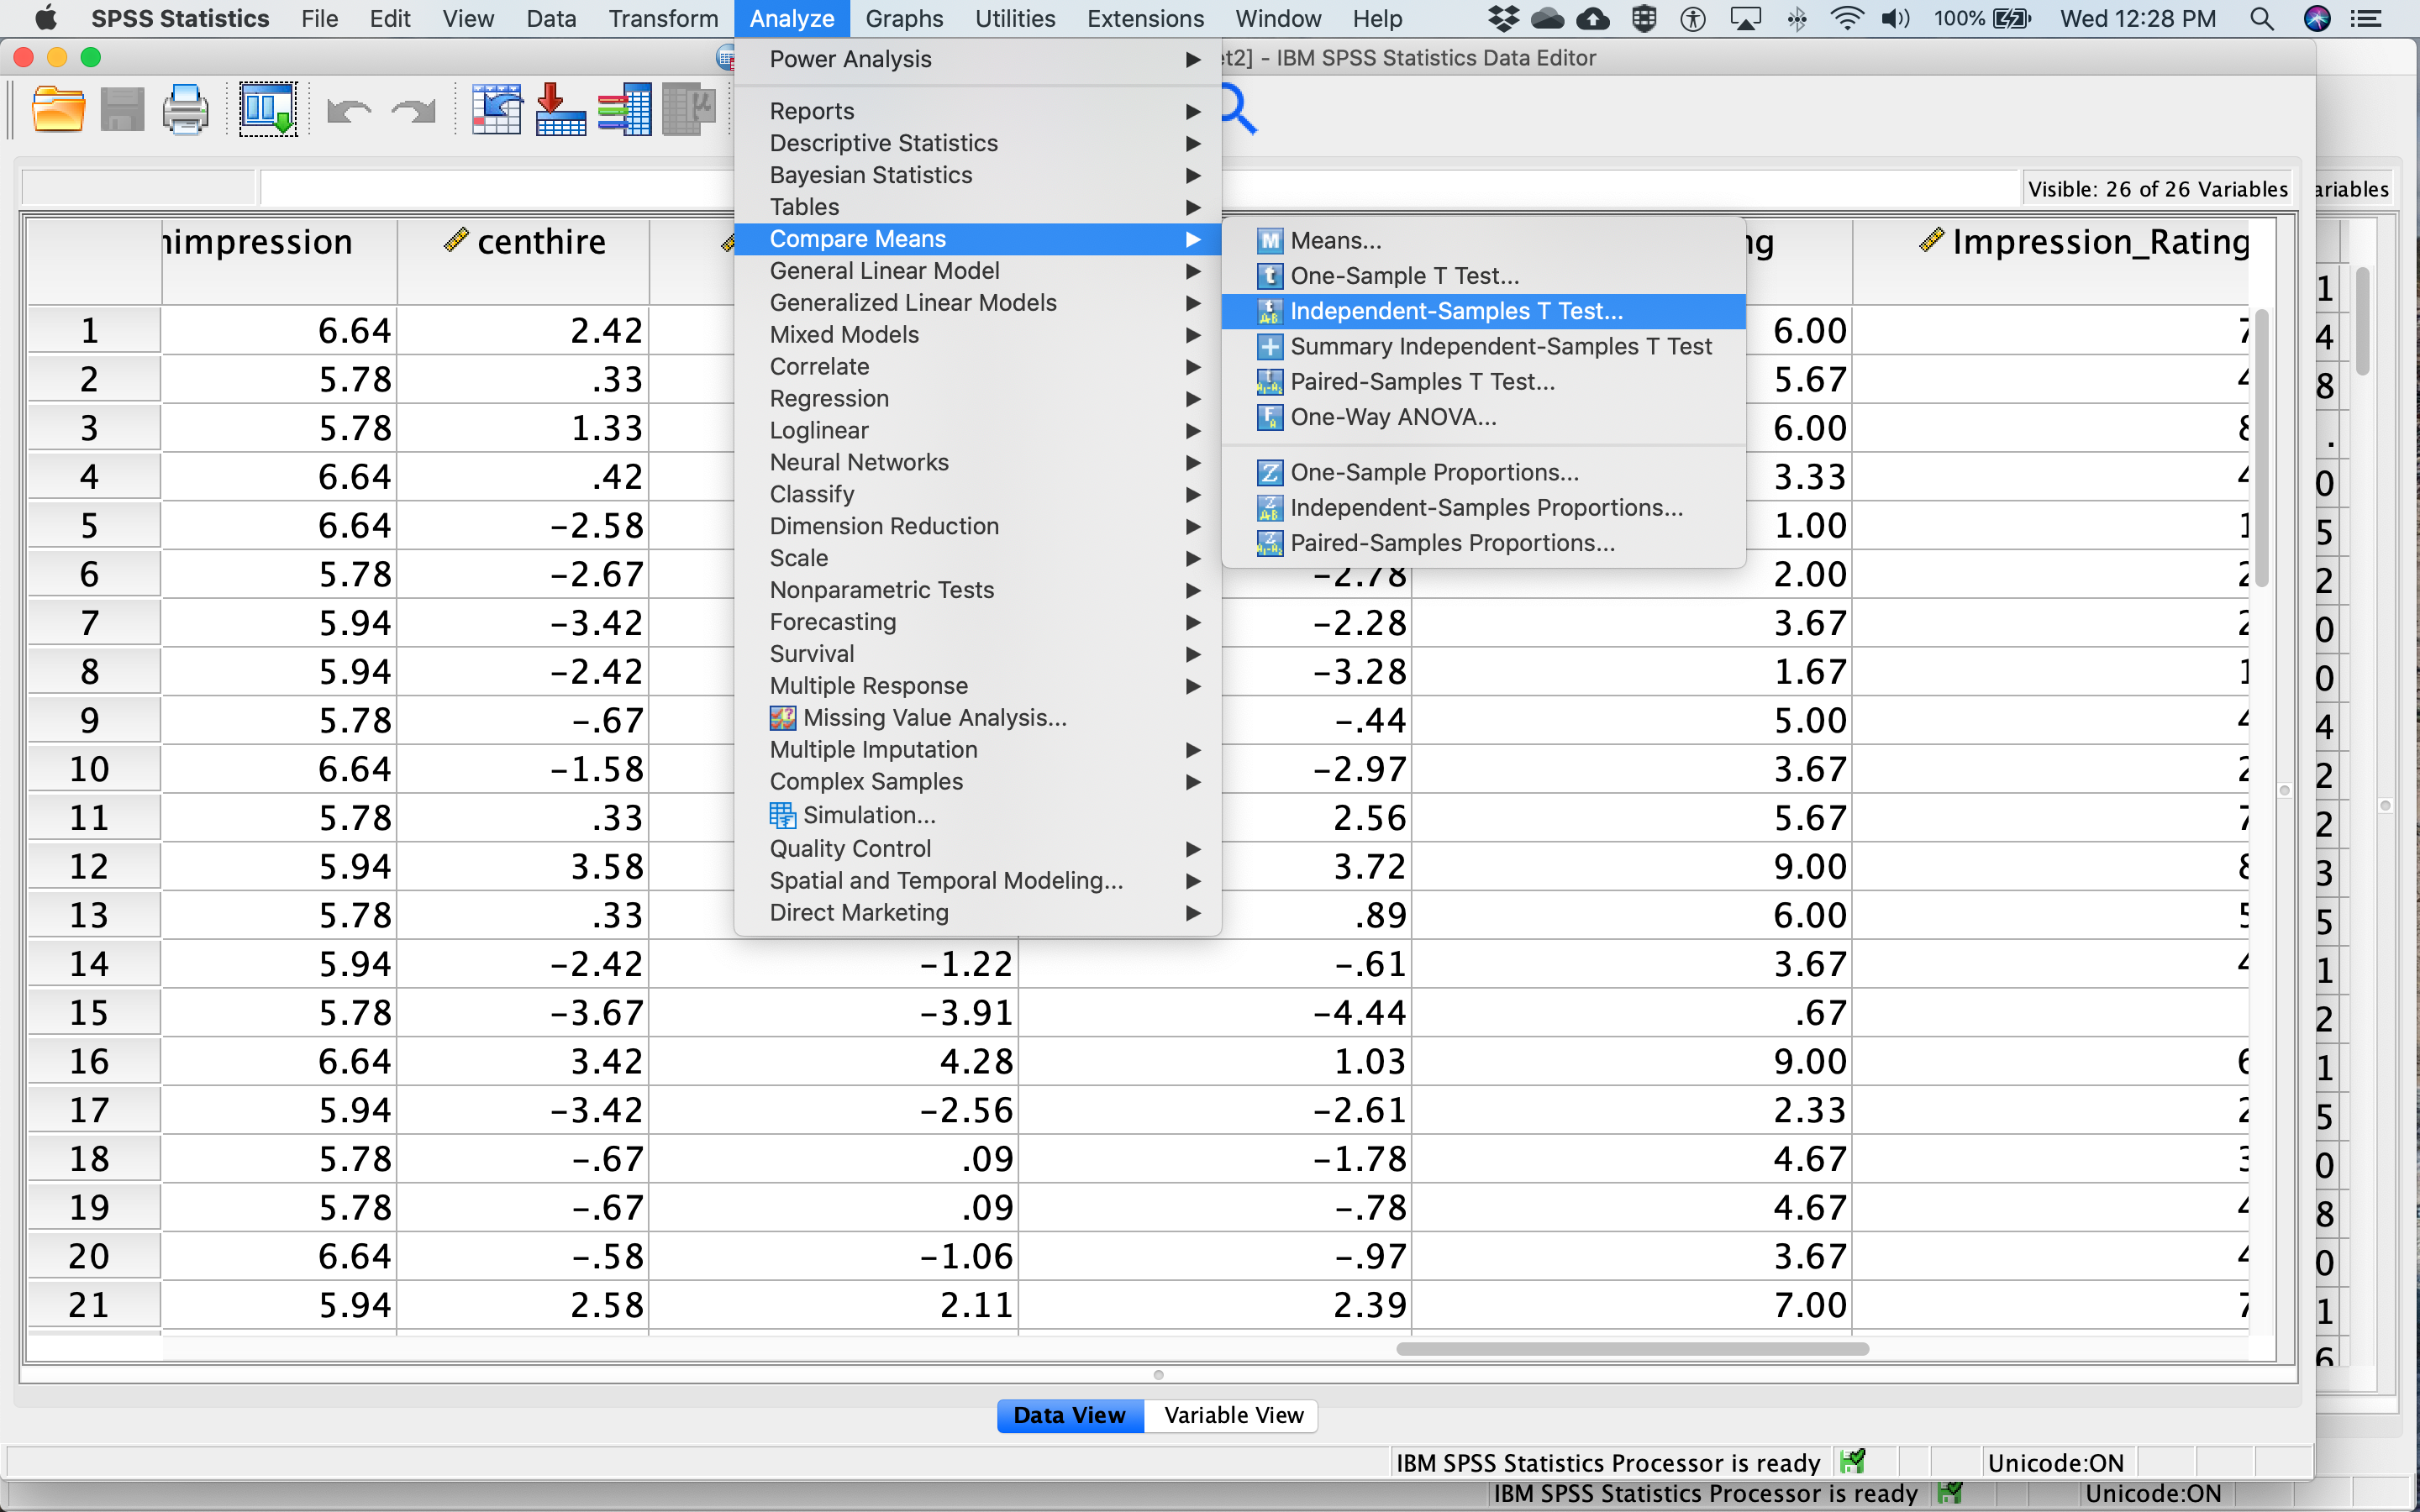Open the Graphs menu
Viewport: 2420px width, 1512px height.
904,19
